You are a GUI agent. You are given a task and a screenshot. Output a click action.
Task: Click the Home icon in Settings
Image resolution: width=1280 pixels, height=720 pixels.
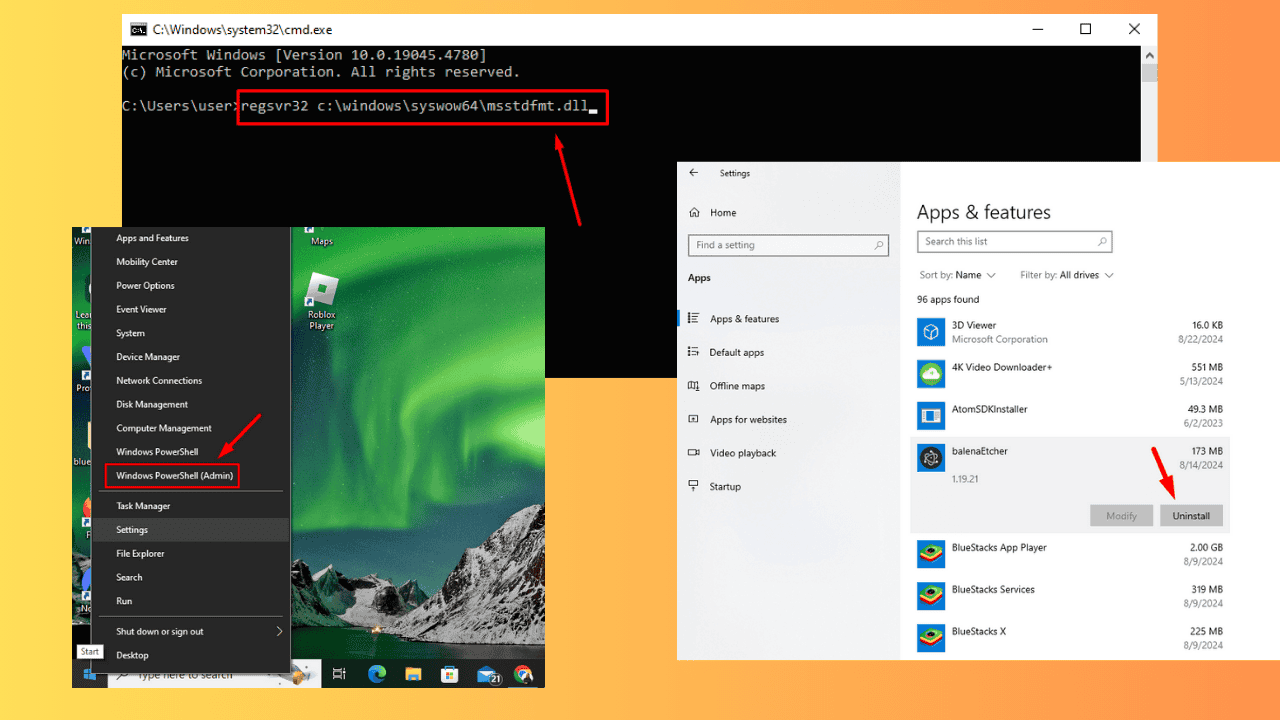pyautogui.click(x=695, y=212)
